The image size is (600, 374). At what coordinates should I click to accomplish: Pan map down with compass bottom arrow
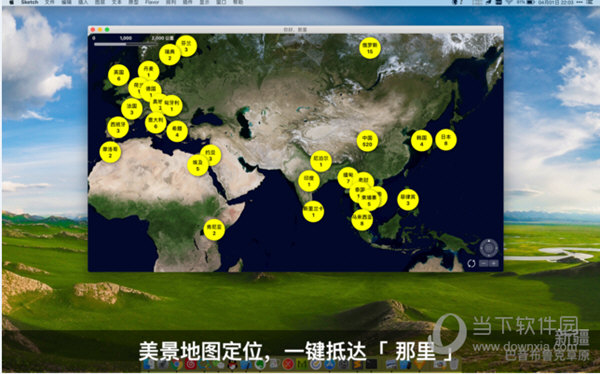(489, 255)
